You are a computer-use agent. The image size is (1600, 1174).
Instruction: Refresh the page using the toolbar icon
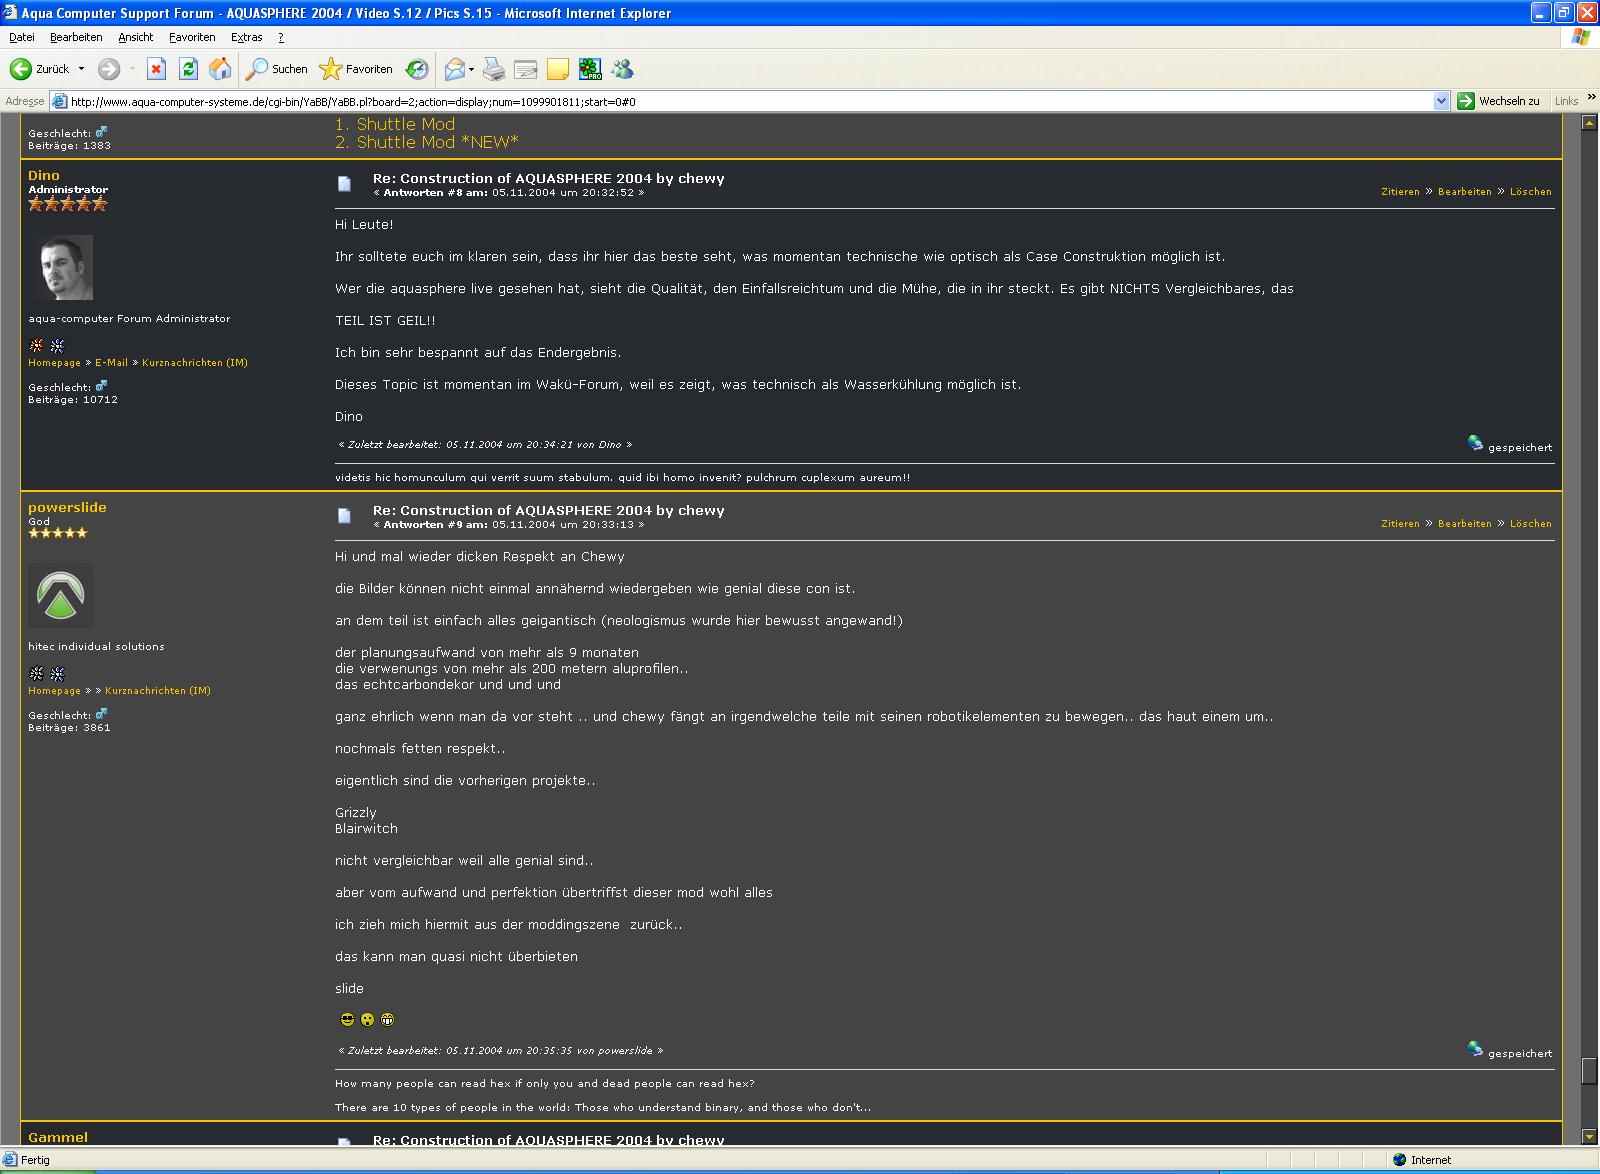[188, 69]
